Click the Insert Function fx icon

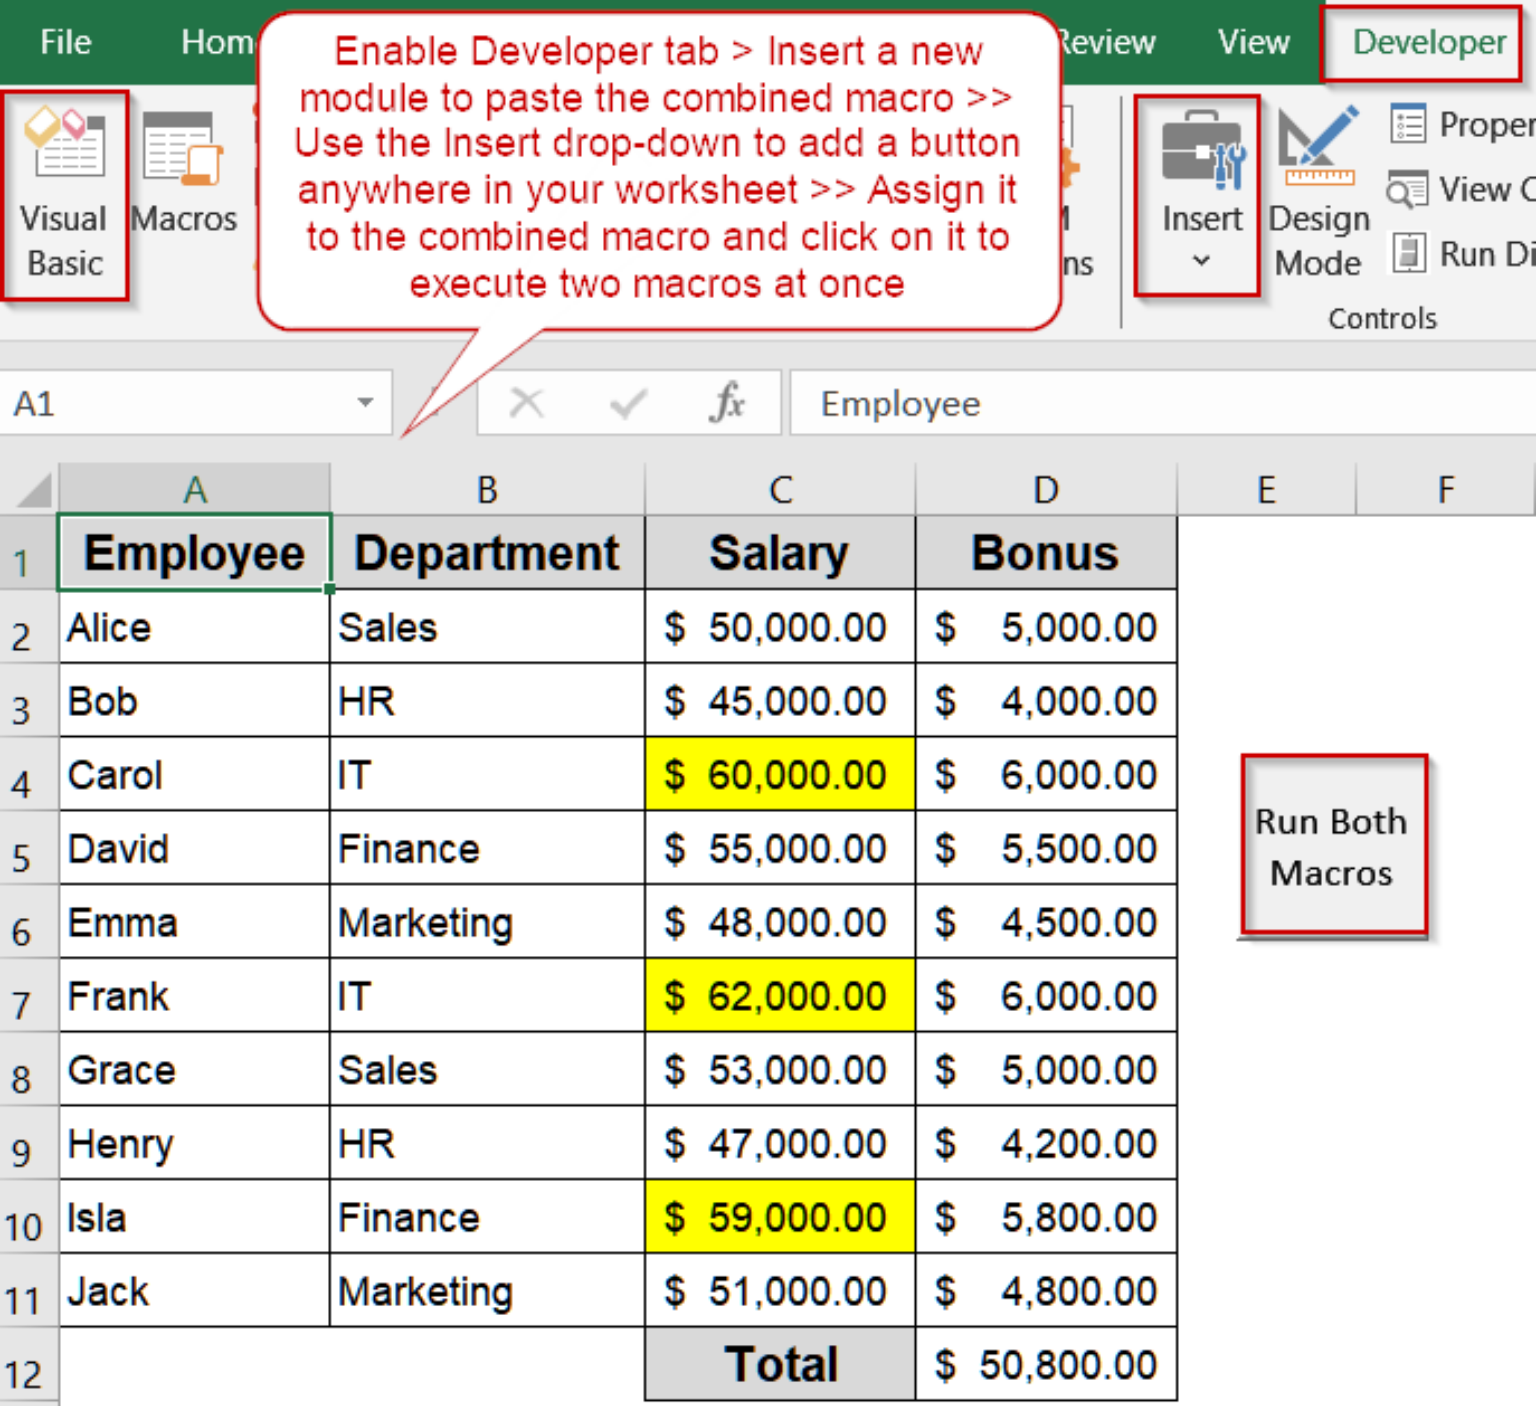[x=729, y=403]
